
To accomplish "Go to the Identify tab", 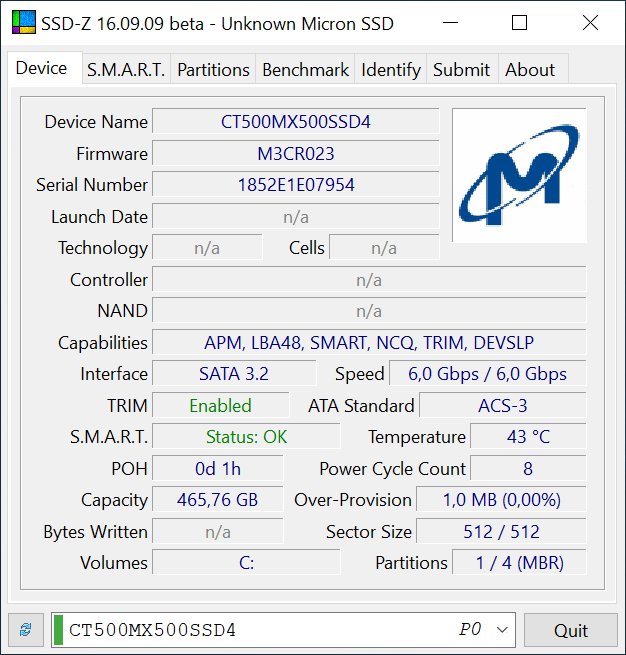I will pyautogui.click(x=390, y=69).
